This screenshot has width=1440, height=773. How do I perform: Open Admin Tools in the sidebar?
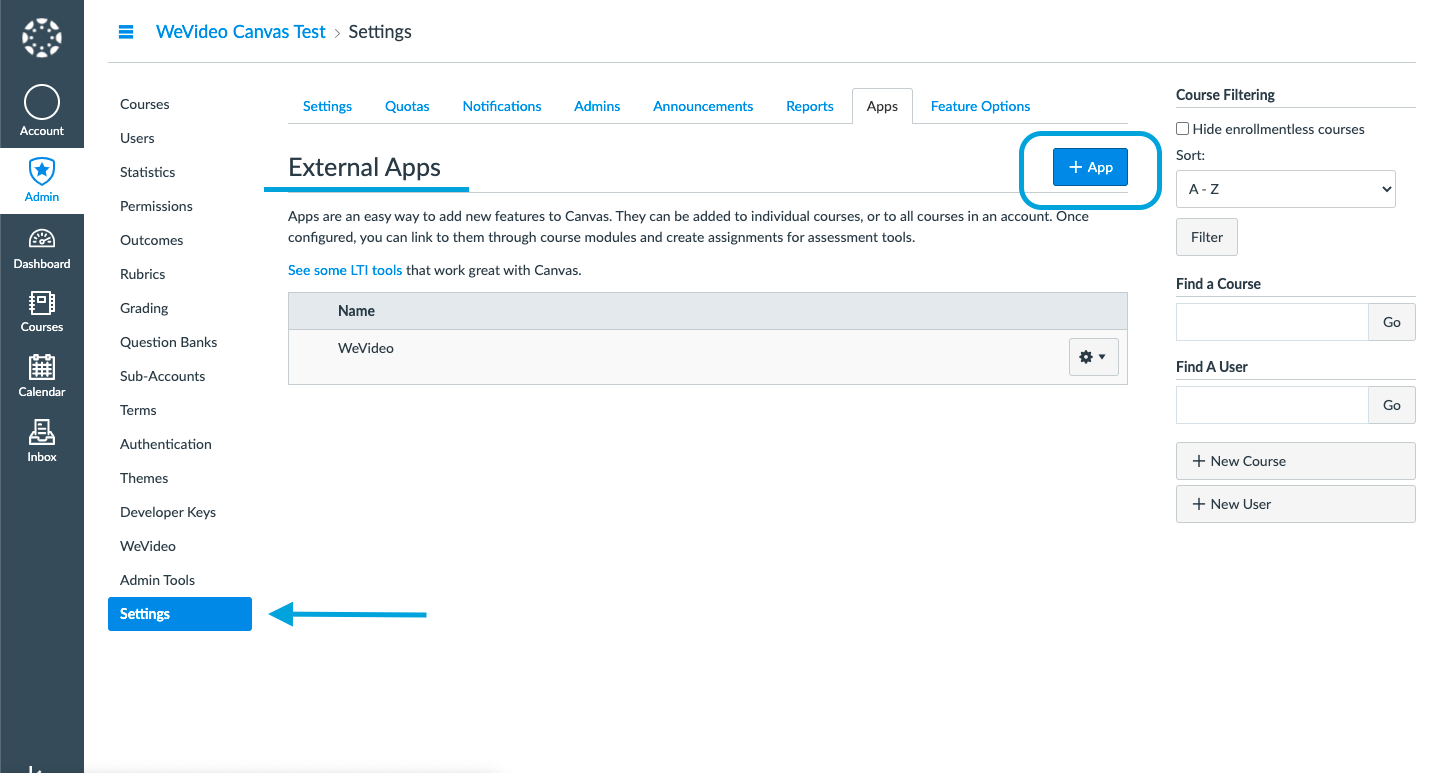point(157,580)
